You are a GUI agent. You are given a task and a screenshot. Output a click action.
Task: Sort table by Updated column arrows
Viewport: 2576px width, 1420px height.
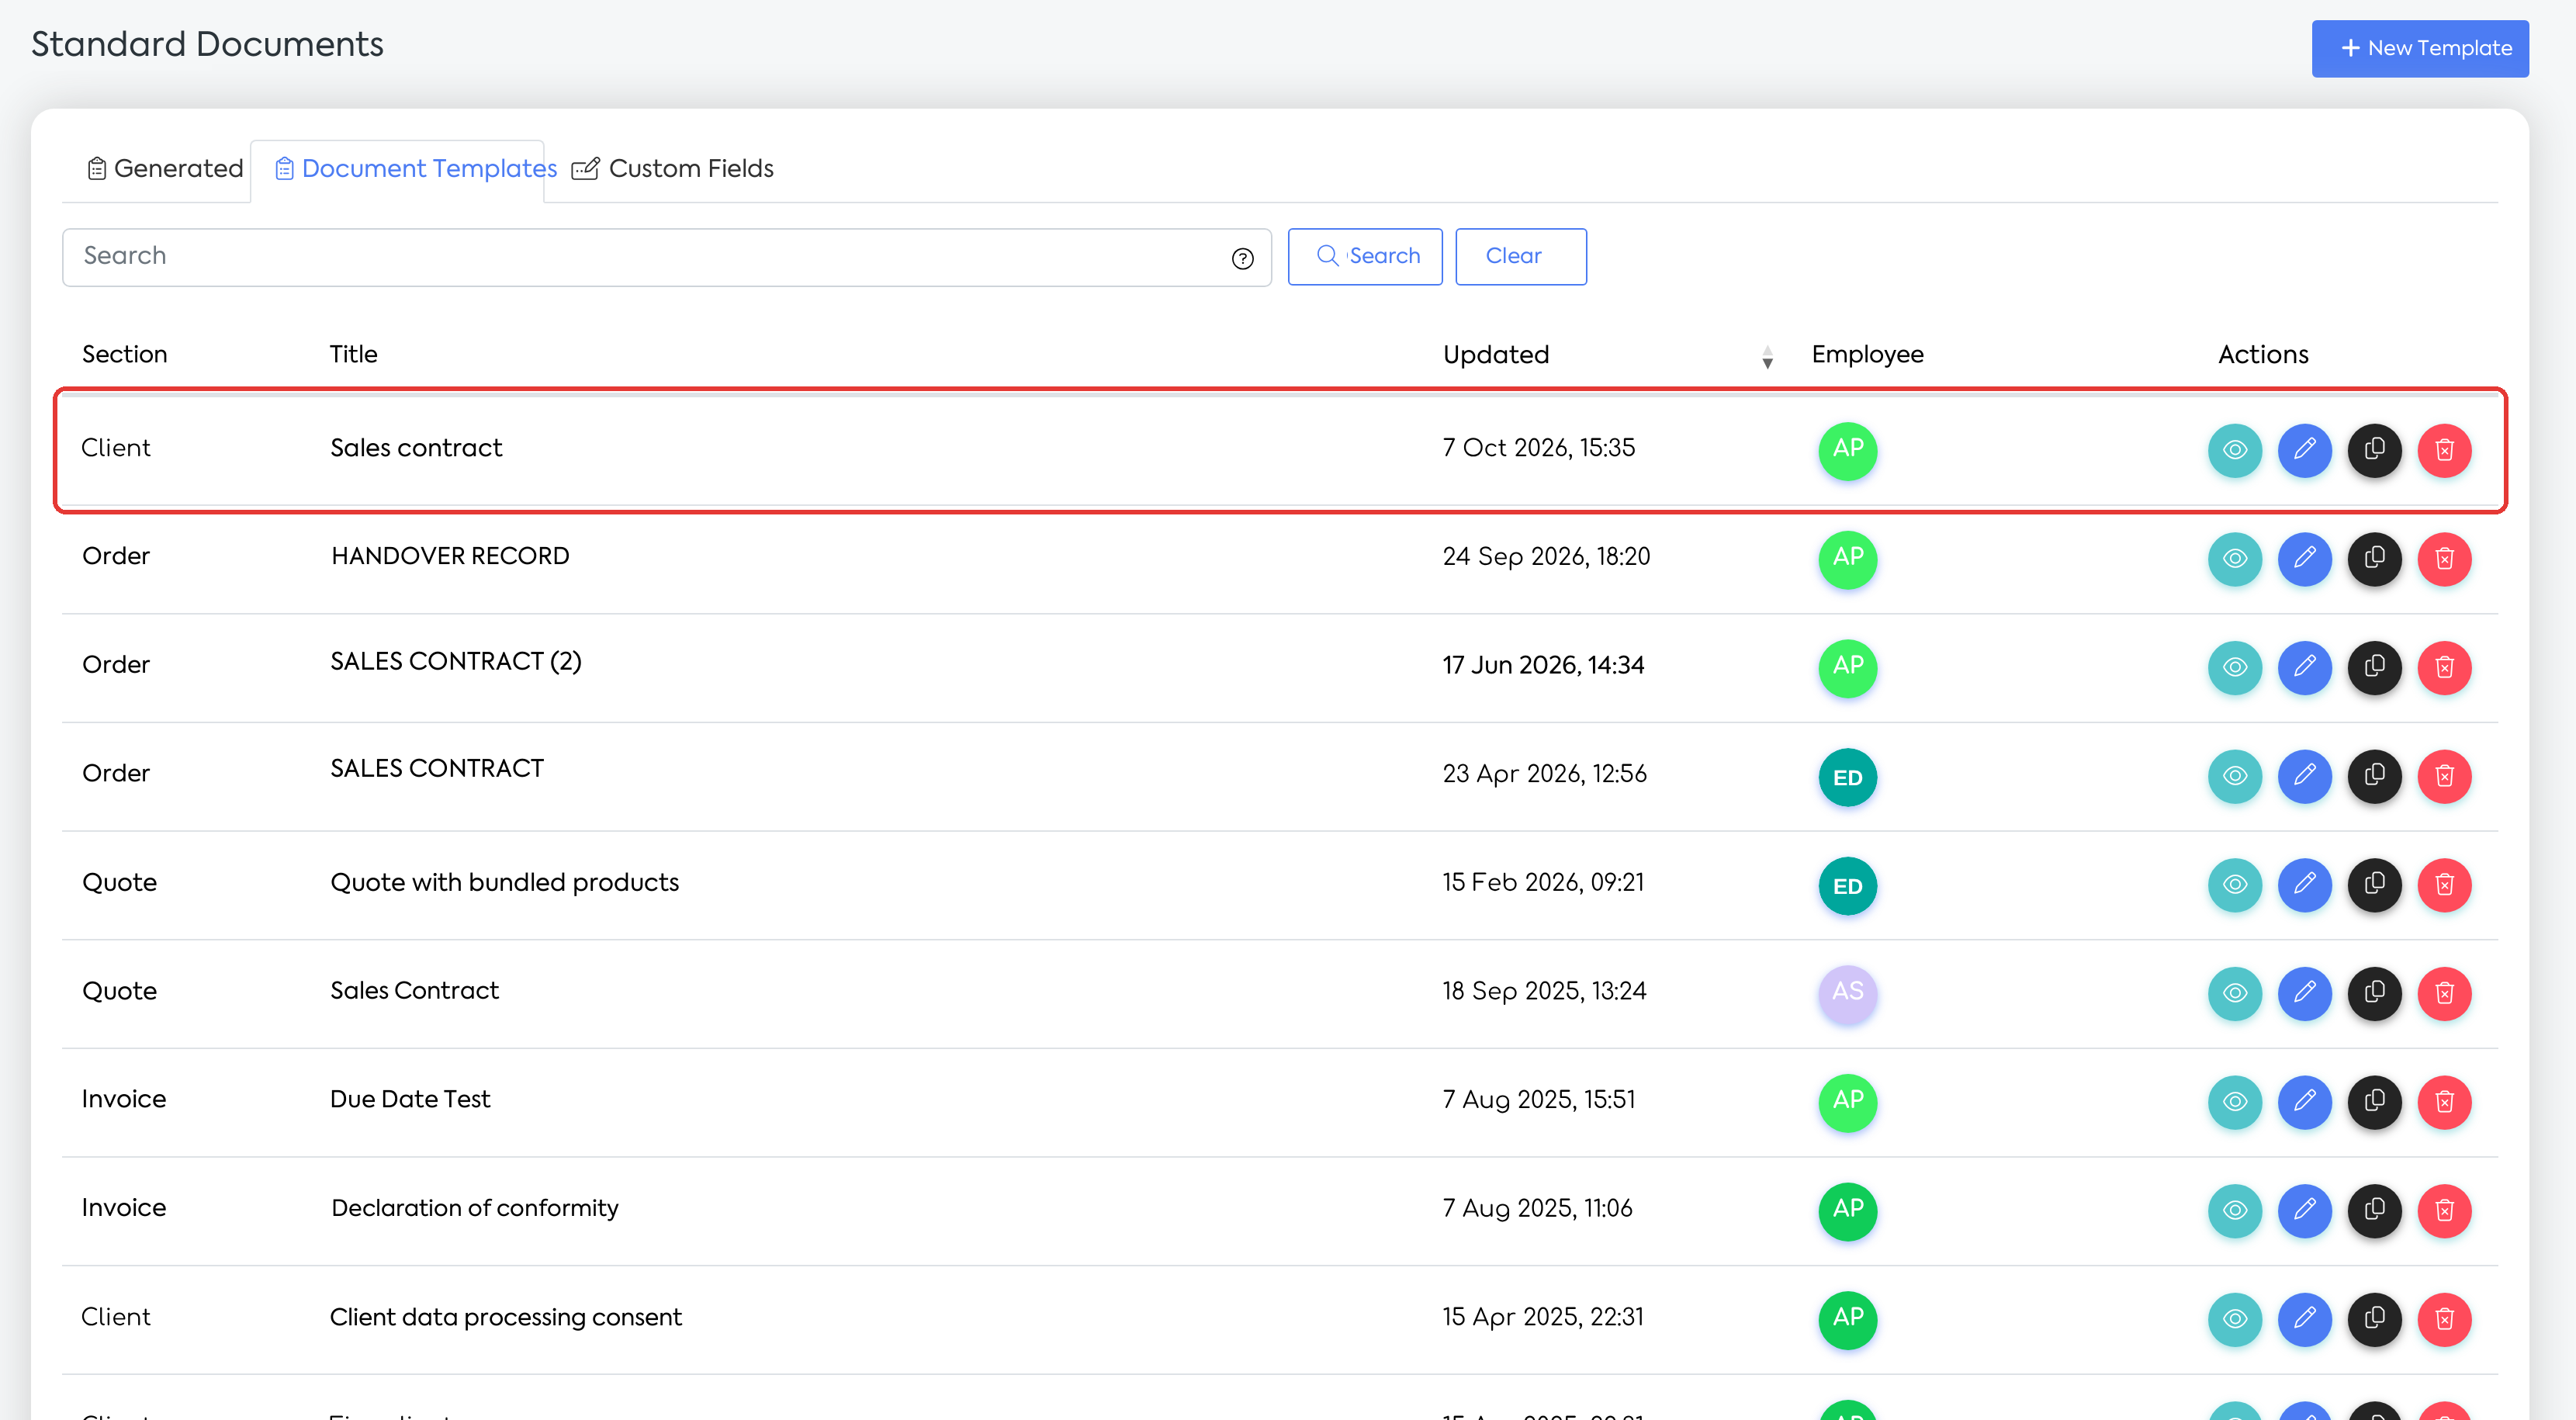tap(1768, 357)
